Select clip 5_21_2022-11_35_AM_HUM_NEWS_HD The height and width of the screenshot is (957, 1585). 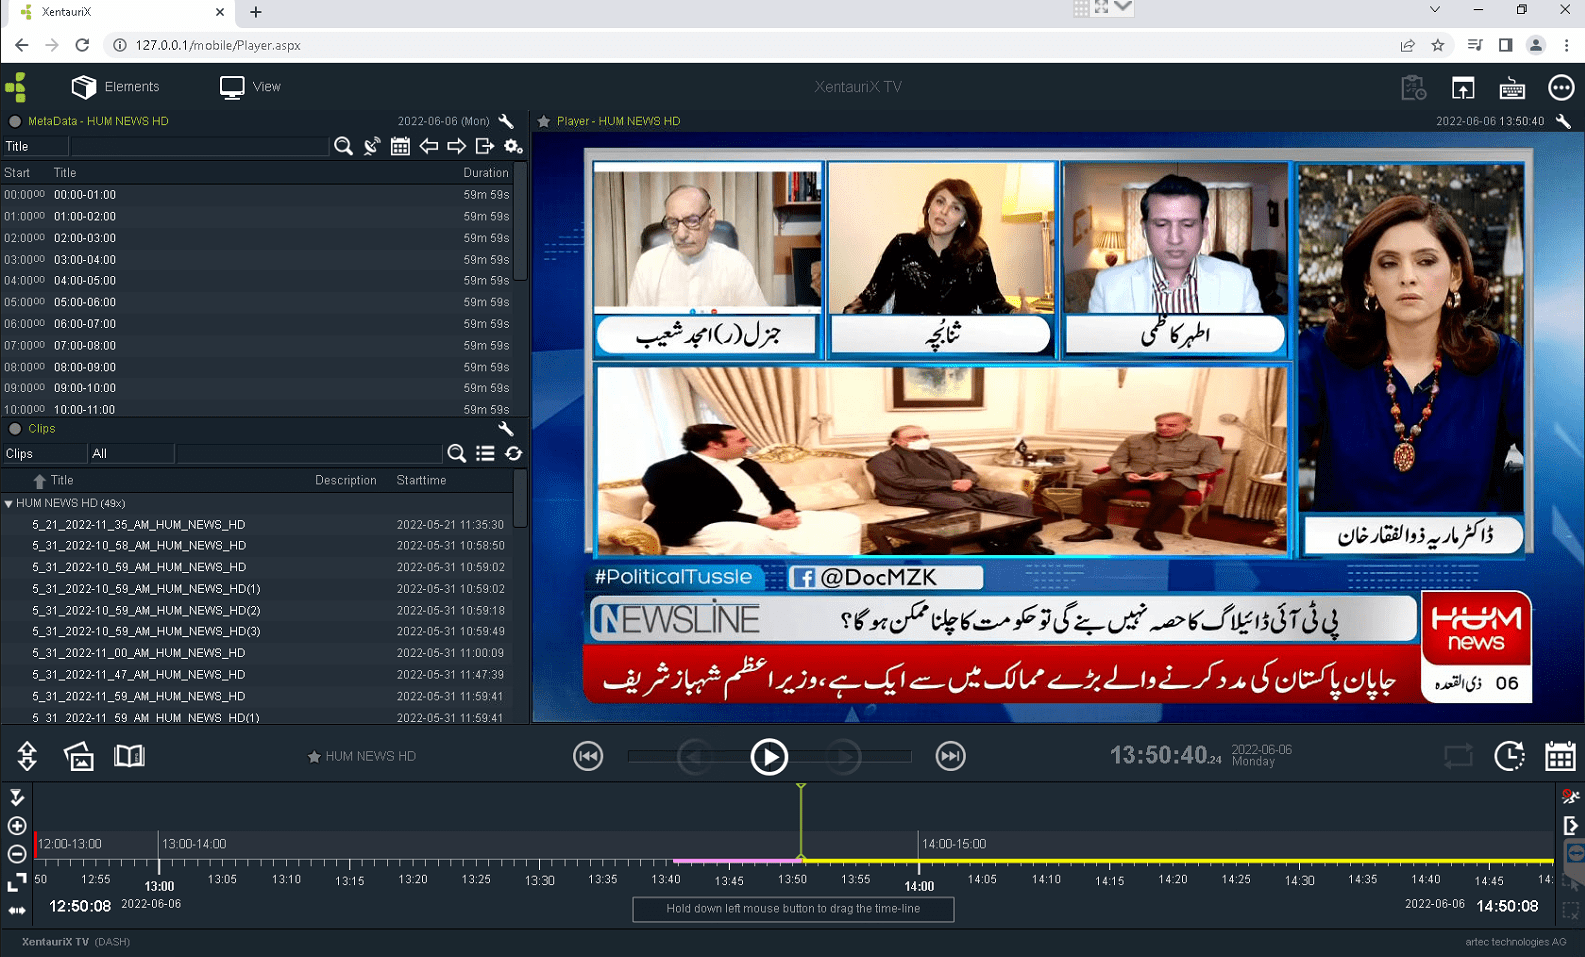pos(138,525)
